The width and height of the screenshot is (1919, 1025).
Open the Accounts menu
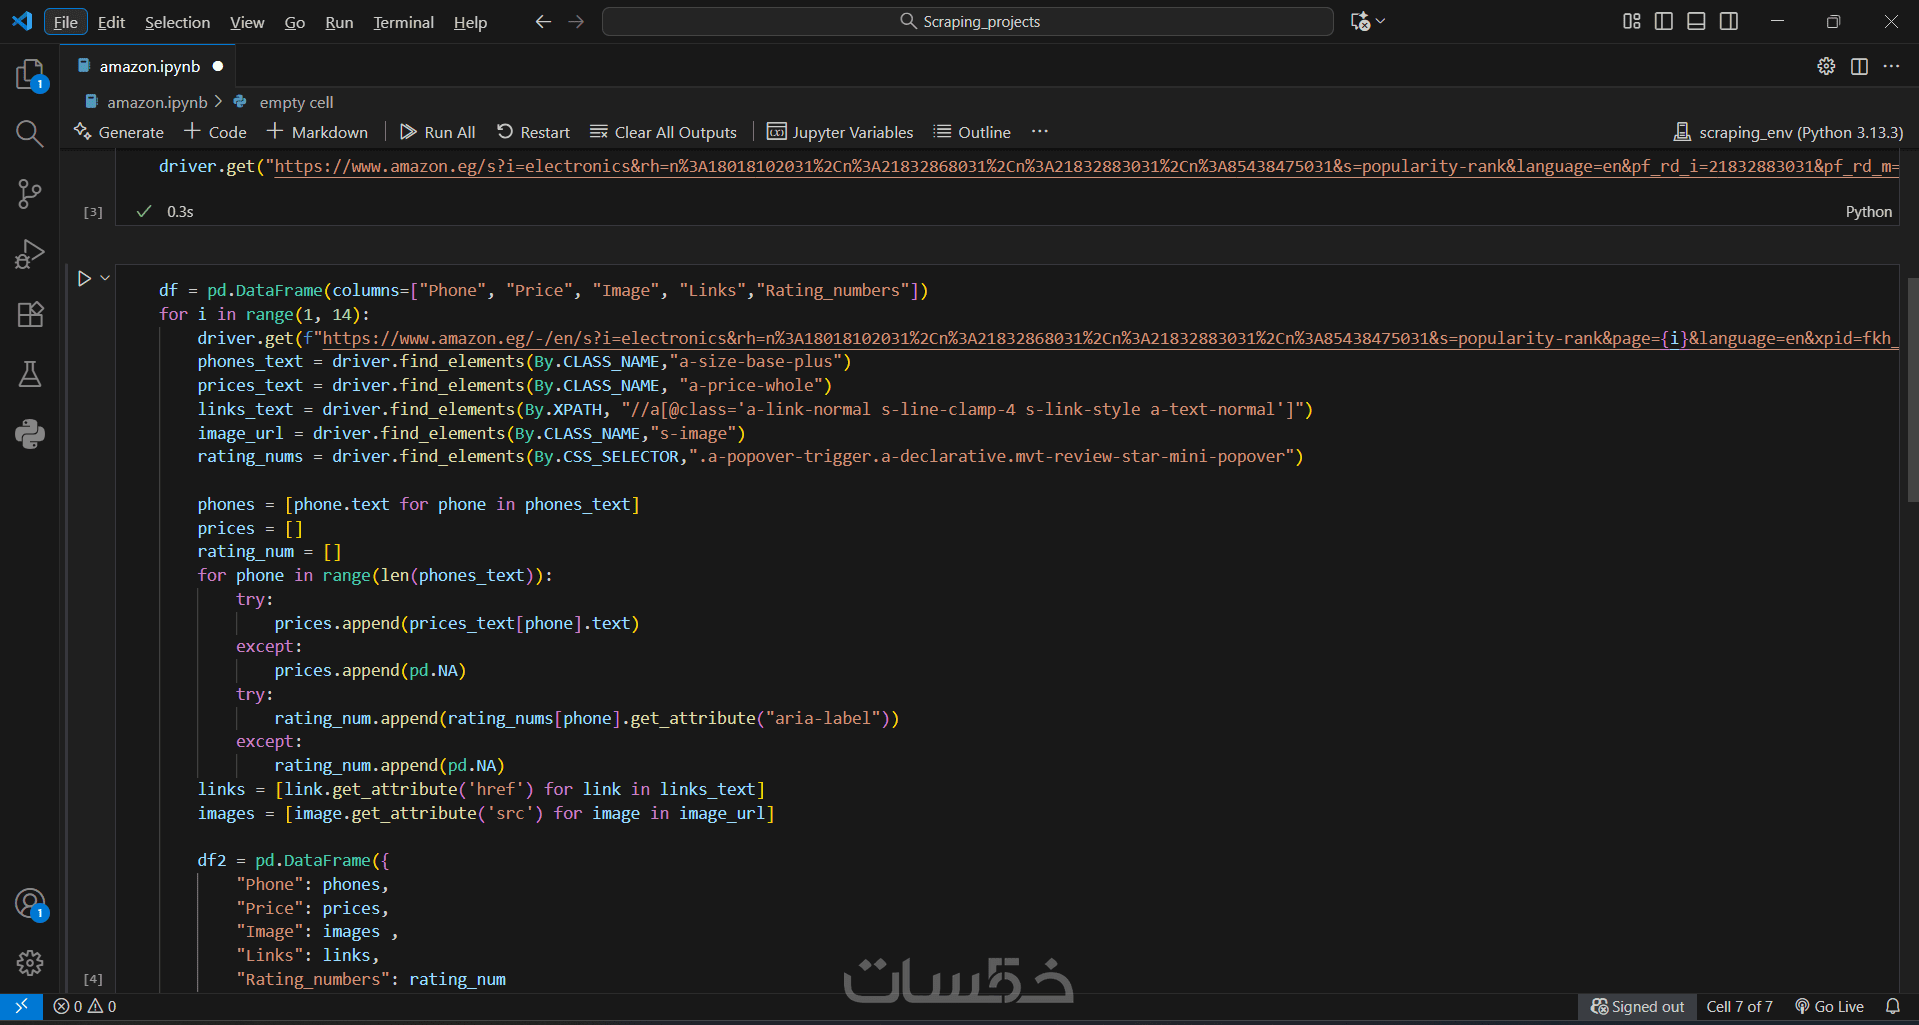[30, 904]
